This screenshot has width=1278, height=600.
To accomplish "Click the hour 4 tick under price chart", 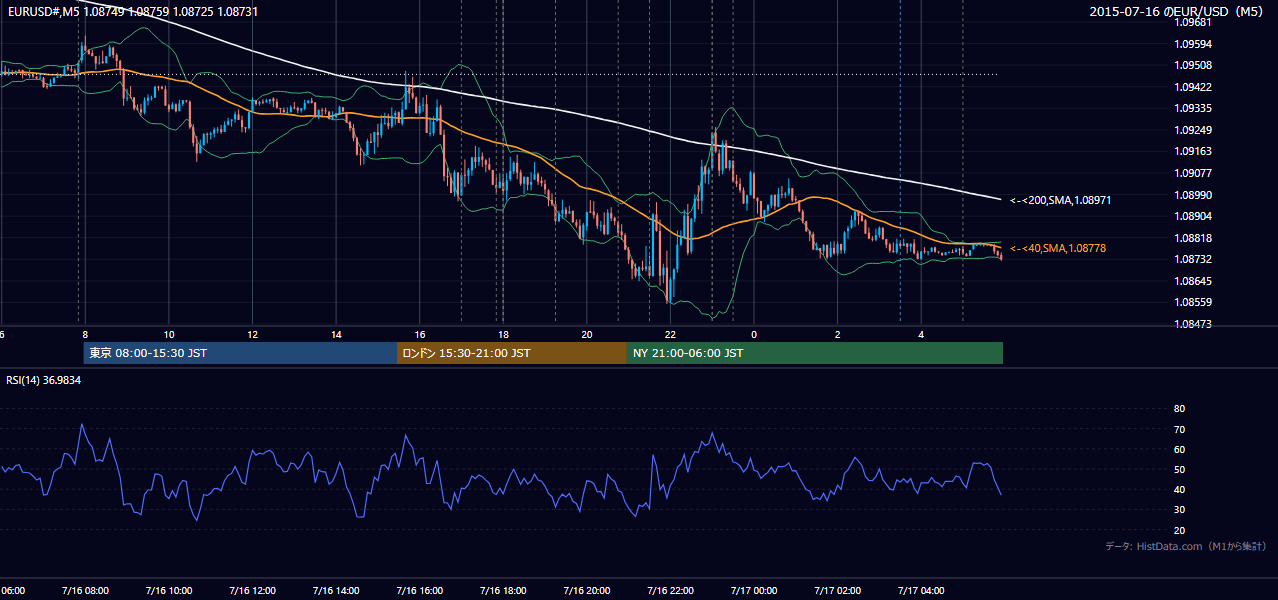I will (921, 334).
